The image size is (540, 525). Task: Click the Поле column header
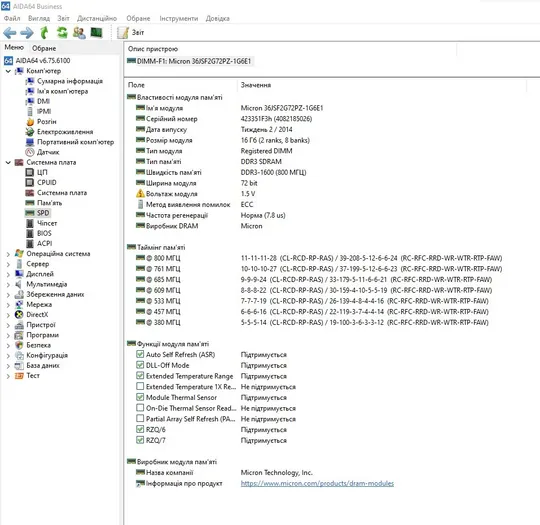pos(136,85)
